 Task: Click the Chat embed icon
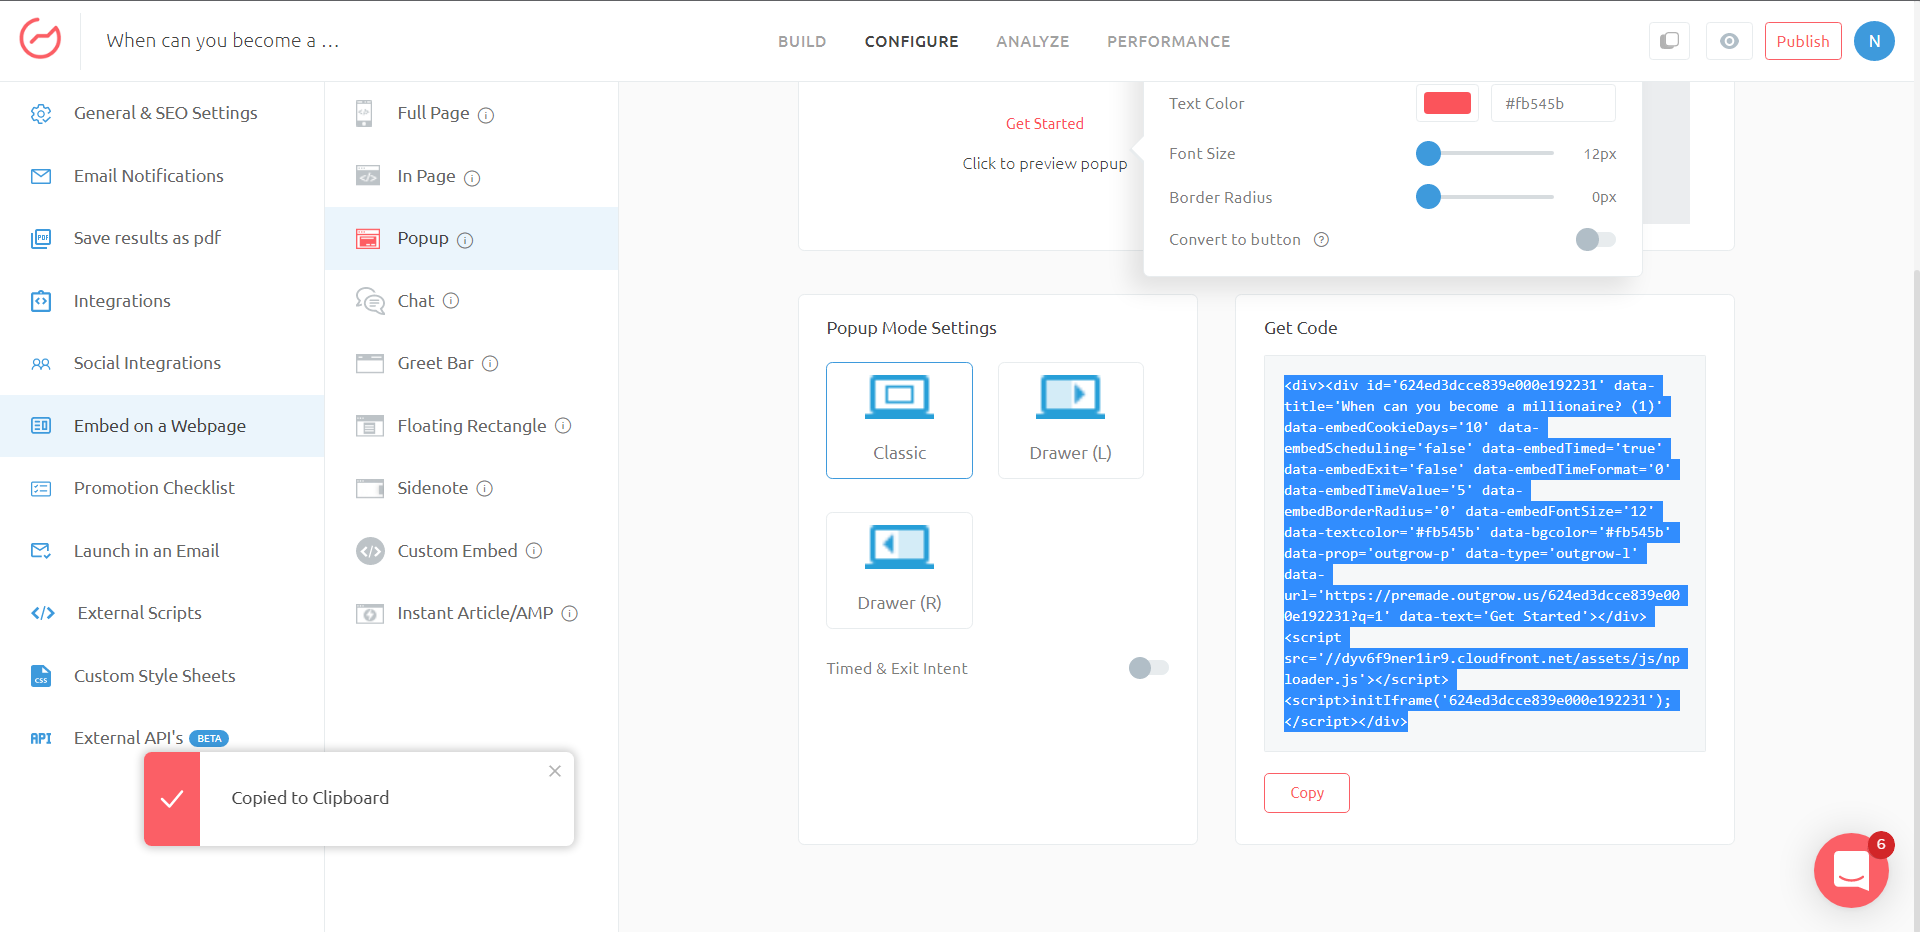pyautogui.click(x=370, y=301)
